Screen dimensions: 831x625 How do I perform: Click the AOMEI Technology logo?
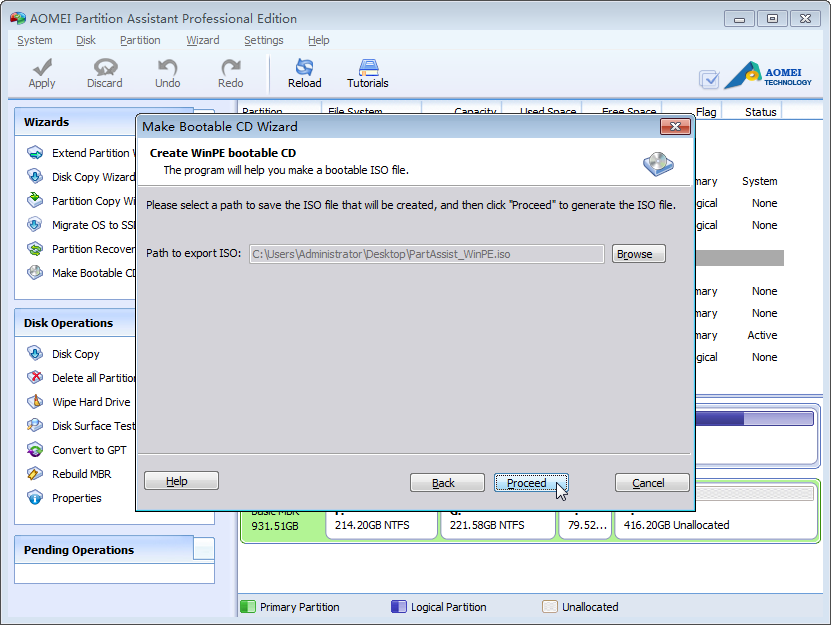point(768,75)
